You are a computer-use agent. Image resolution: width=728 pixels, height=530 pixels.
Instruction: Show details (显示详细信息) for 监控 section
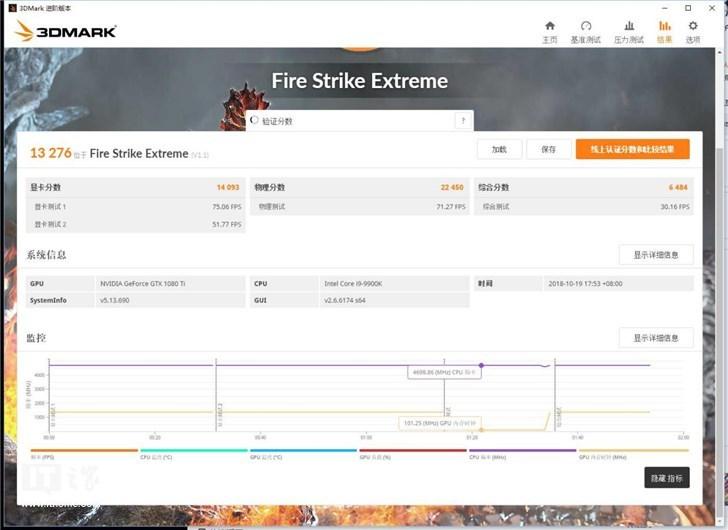point(656,338)
